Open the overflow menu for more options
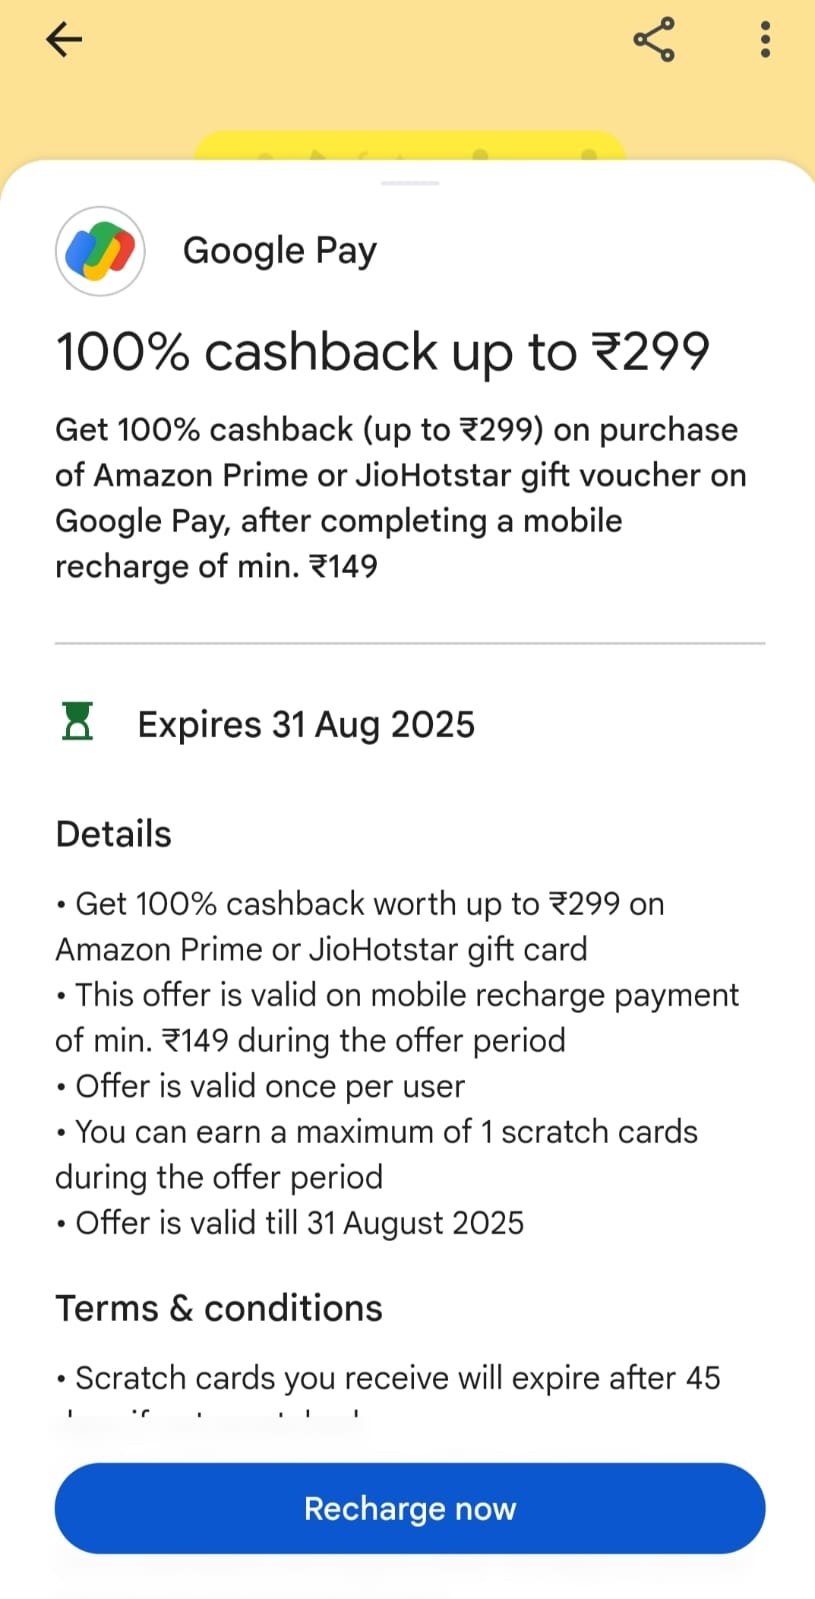The image size is (815, 1599). pos(764,39)
